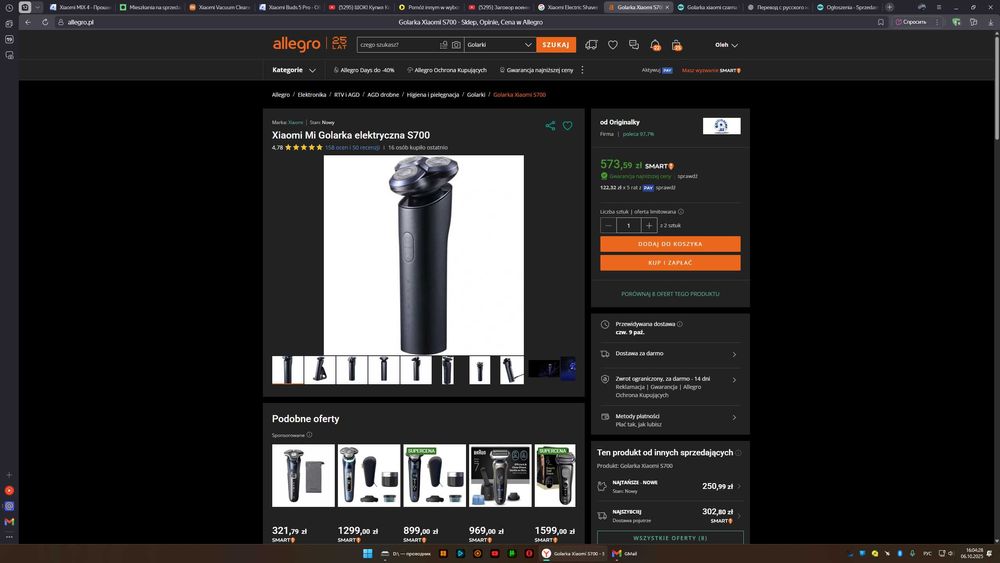The image size is (1000, 563).
Task: Bookmark this page using the address bar icon
Action: pyautogui.click(x=881, y=22)
